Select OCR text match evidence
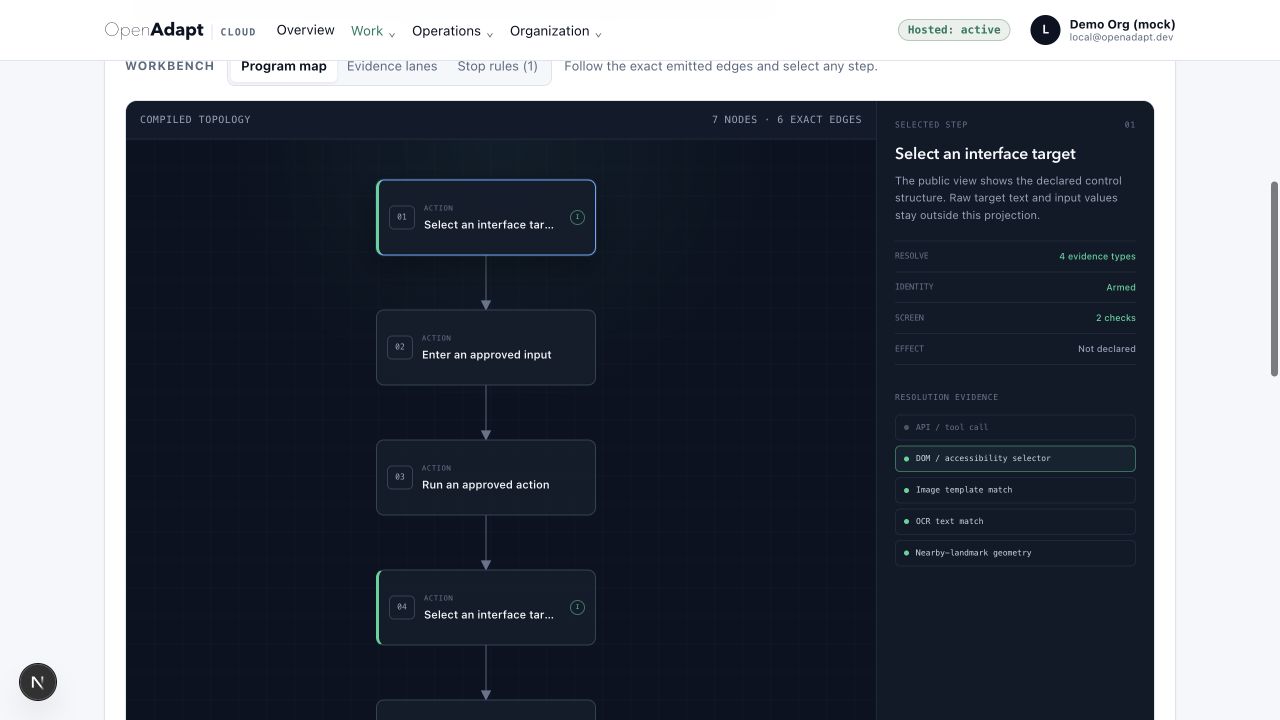 [1015, 521]
